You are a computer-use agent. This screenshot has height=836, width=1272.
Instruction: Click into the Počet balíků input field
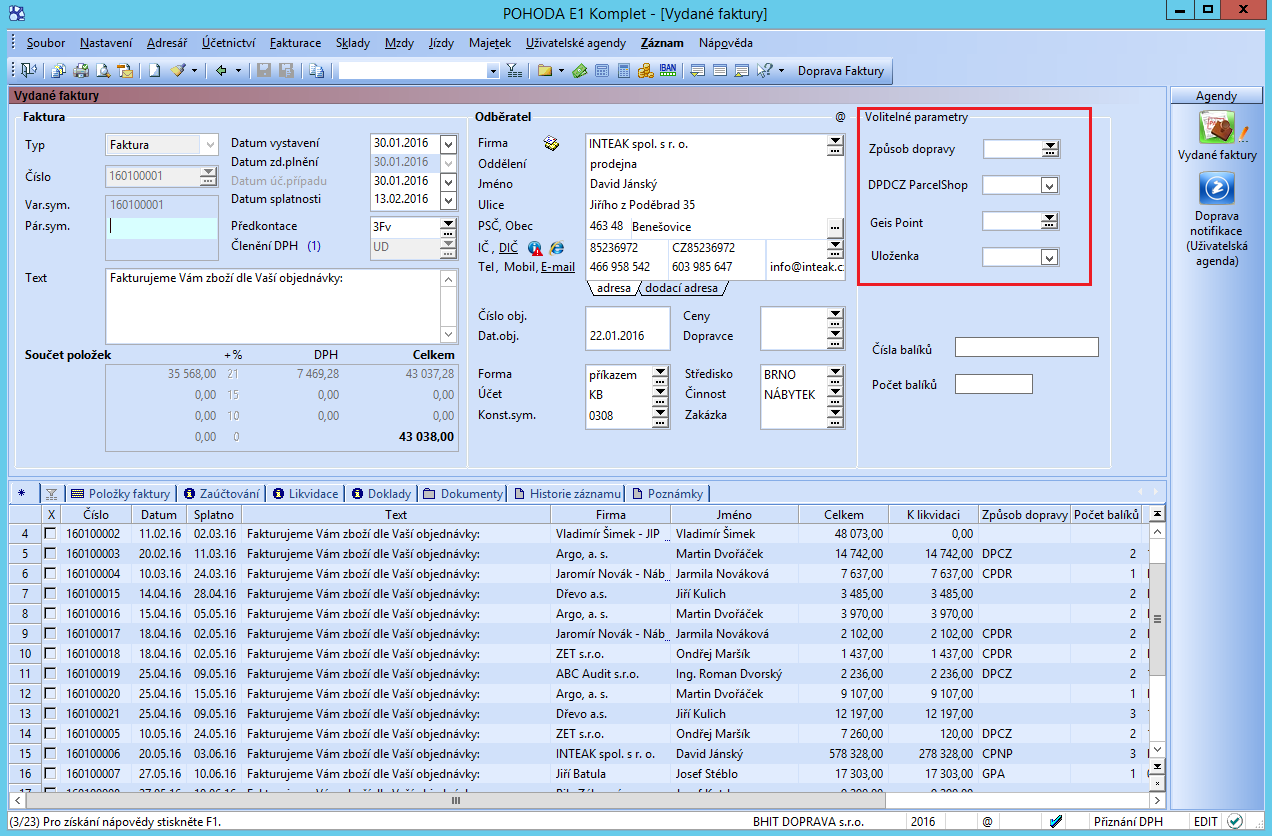pos(994,384)
